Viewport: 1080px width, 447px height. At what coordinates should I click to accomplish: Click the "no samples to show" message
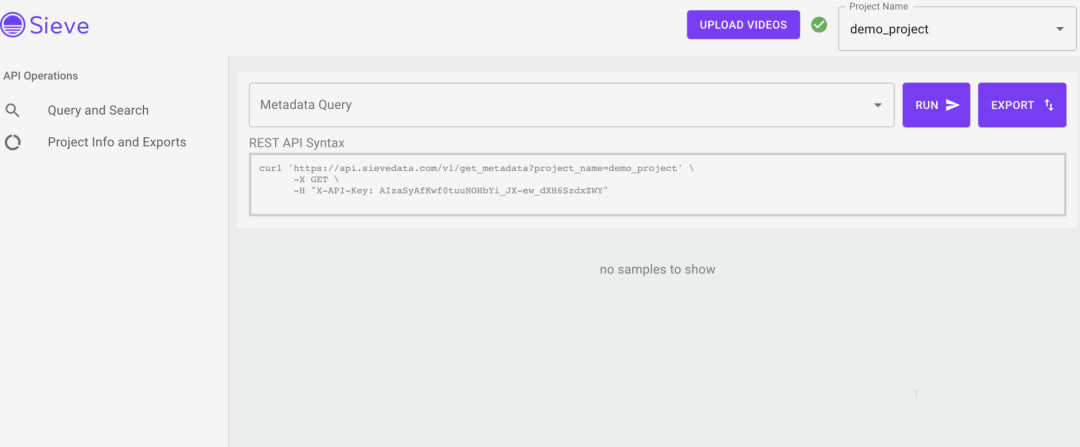pos(657,270)
